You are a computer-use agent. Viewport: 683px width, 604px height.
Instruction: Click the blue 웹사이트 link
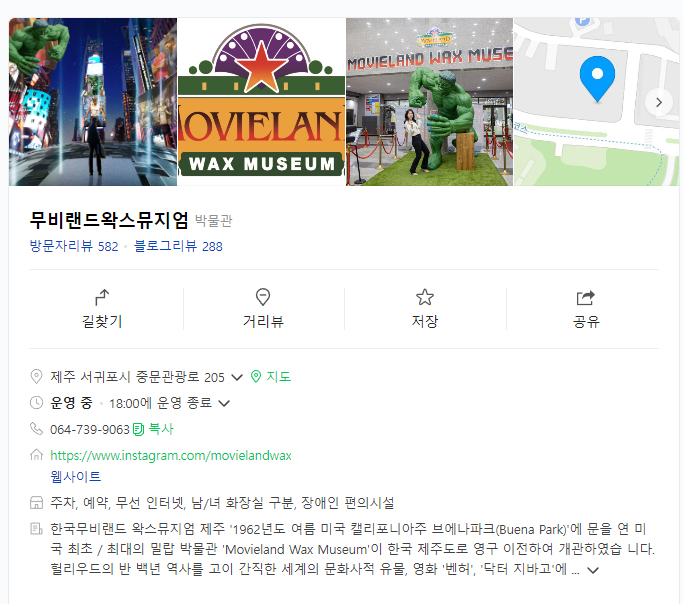click(x=76, y=476)
